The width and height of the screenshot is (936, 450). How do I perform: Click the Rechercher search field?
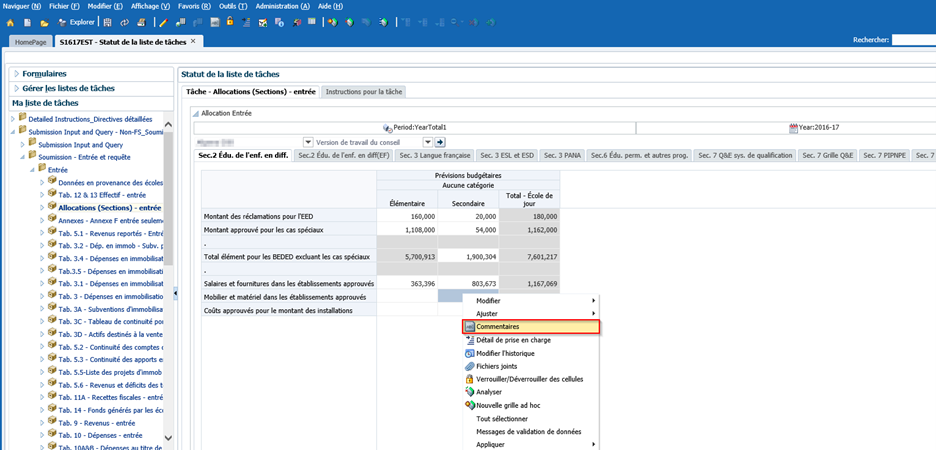tap(913, 40)
